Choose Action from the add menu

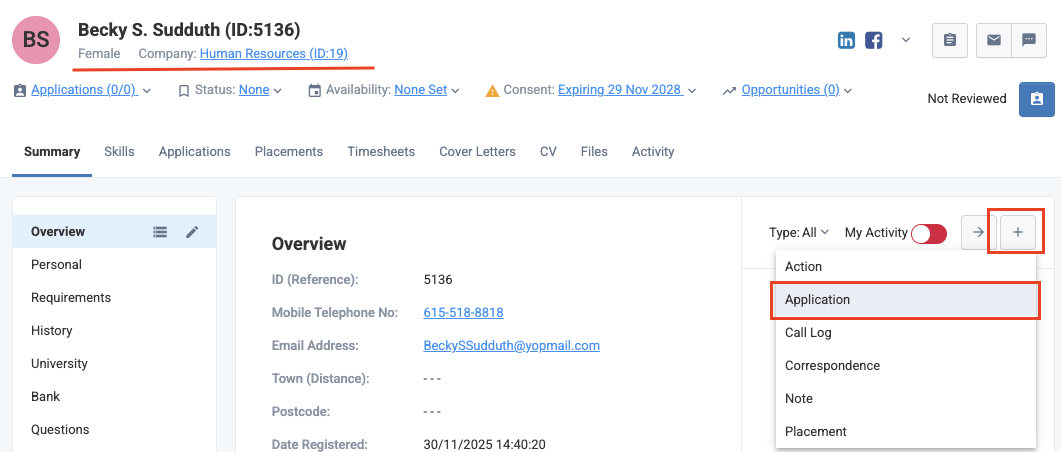click(x=906, y=267)
